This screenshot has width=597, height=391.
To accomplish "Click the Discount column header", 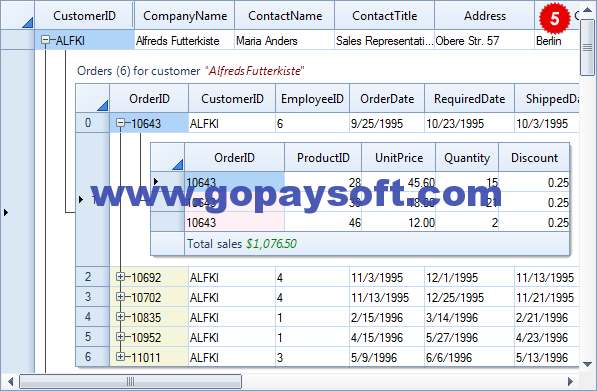I will coord(534,158).
